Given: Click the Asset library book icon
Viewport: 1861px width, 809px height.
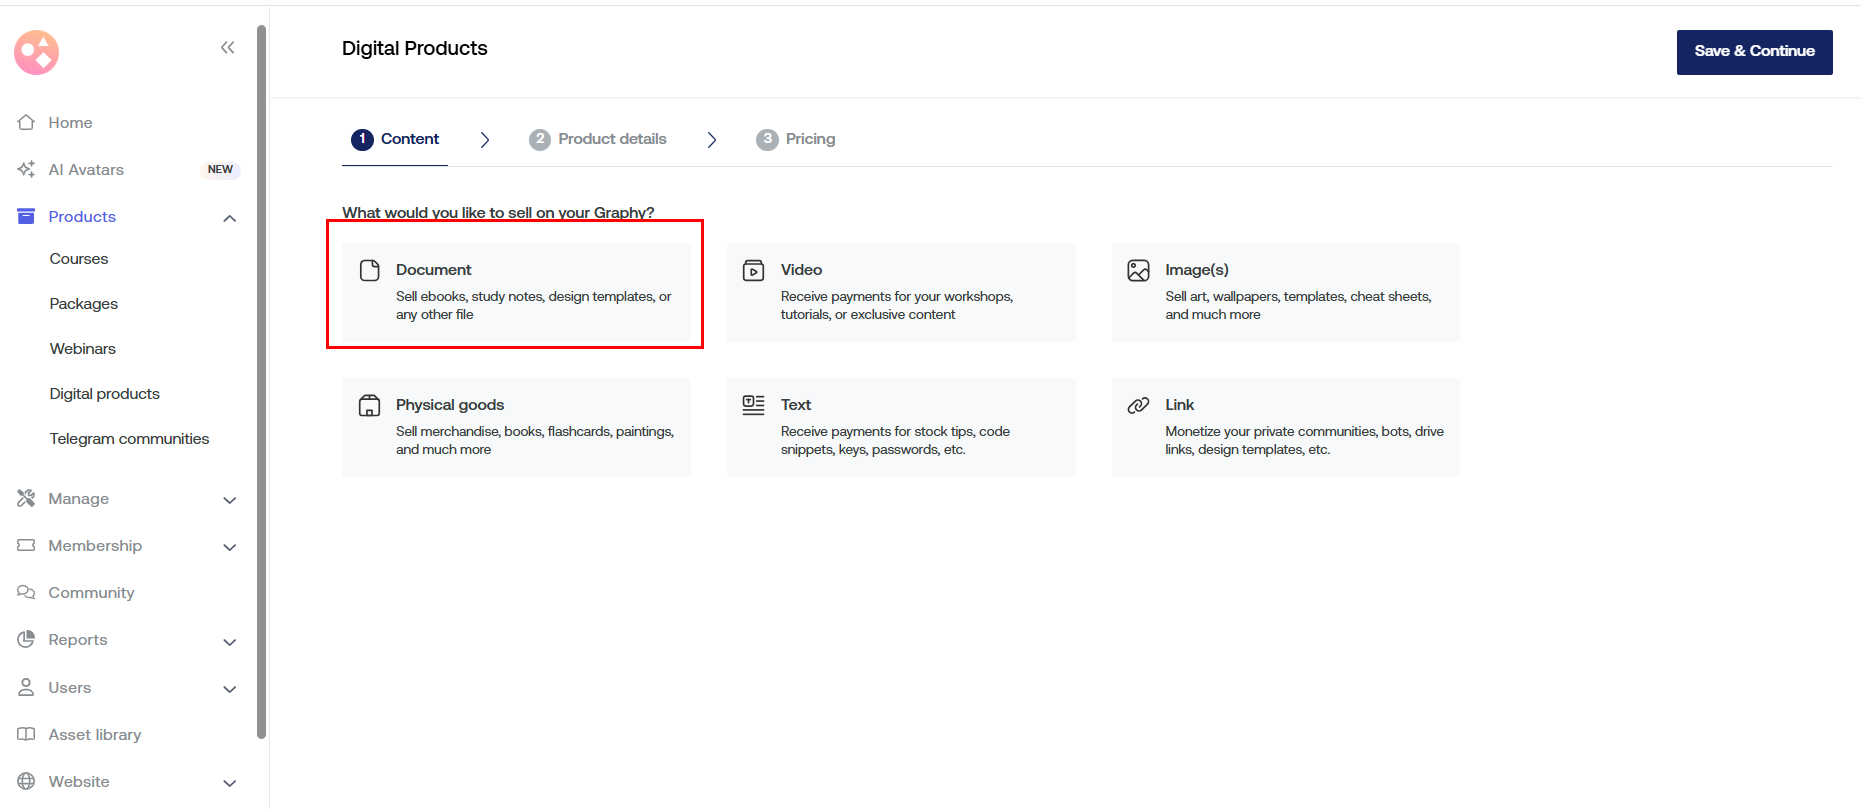Looking at the screenshot, I should click(x=26, y=734).
